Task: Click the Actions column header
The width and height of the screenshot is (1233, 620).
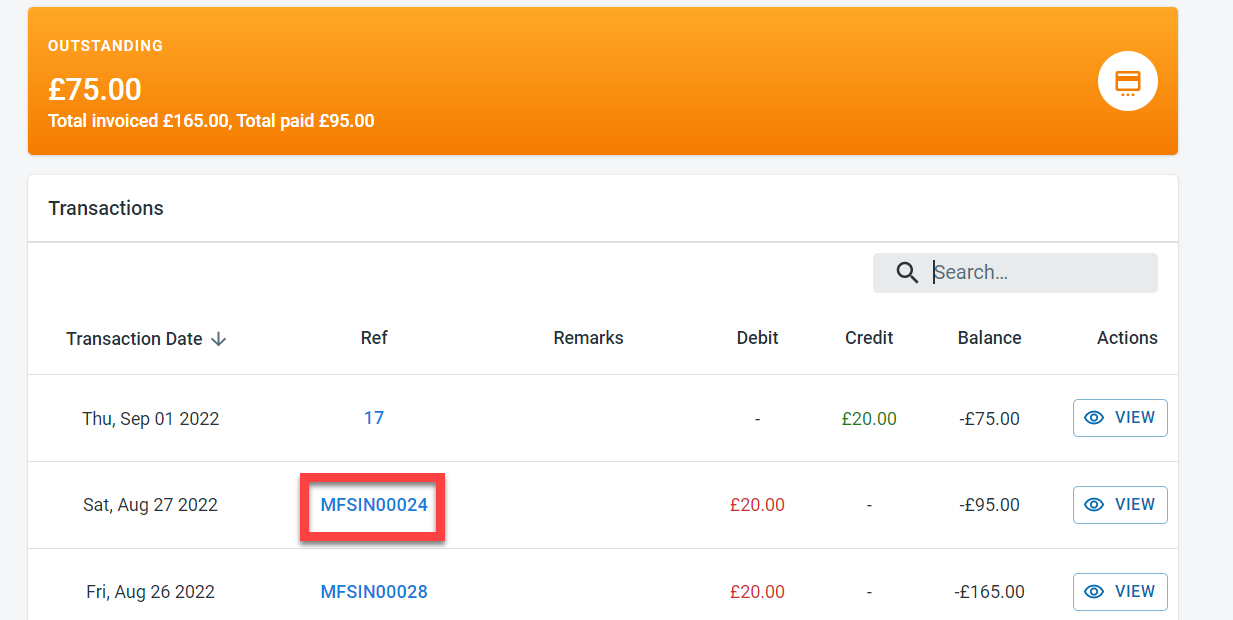Action: pyautogui.click(x=1127, y=338)
